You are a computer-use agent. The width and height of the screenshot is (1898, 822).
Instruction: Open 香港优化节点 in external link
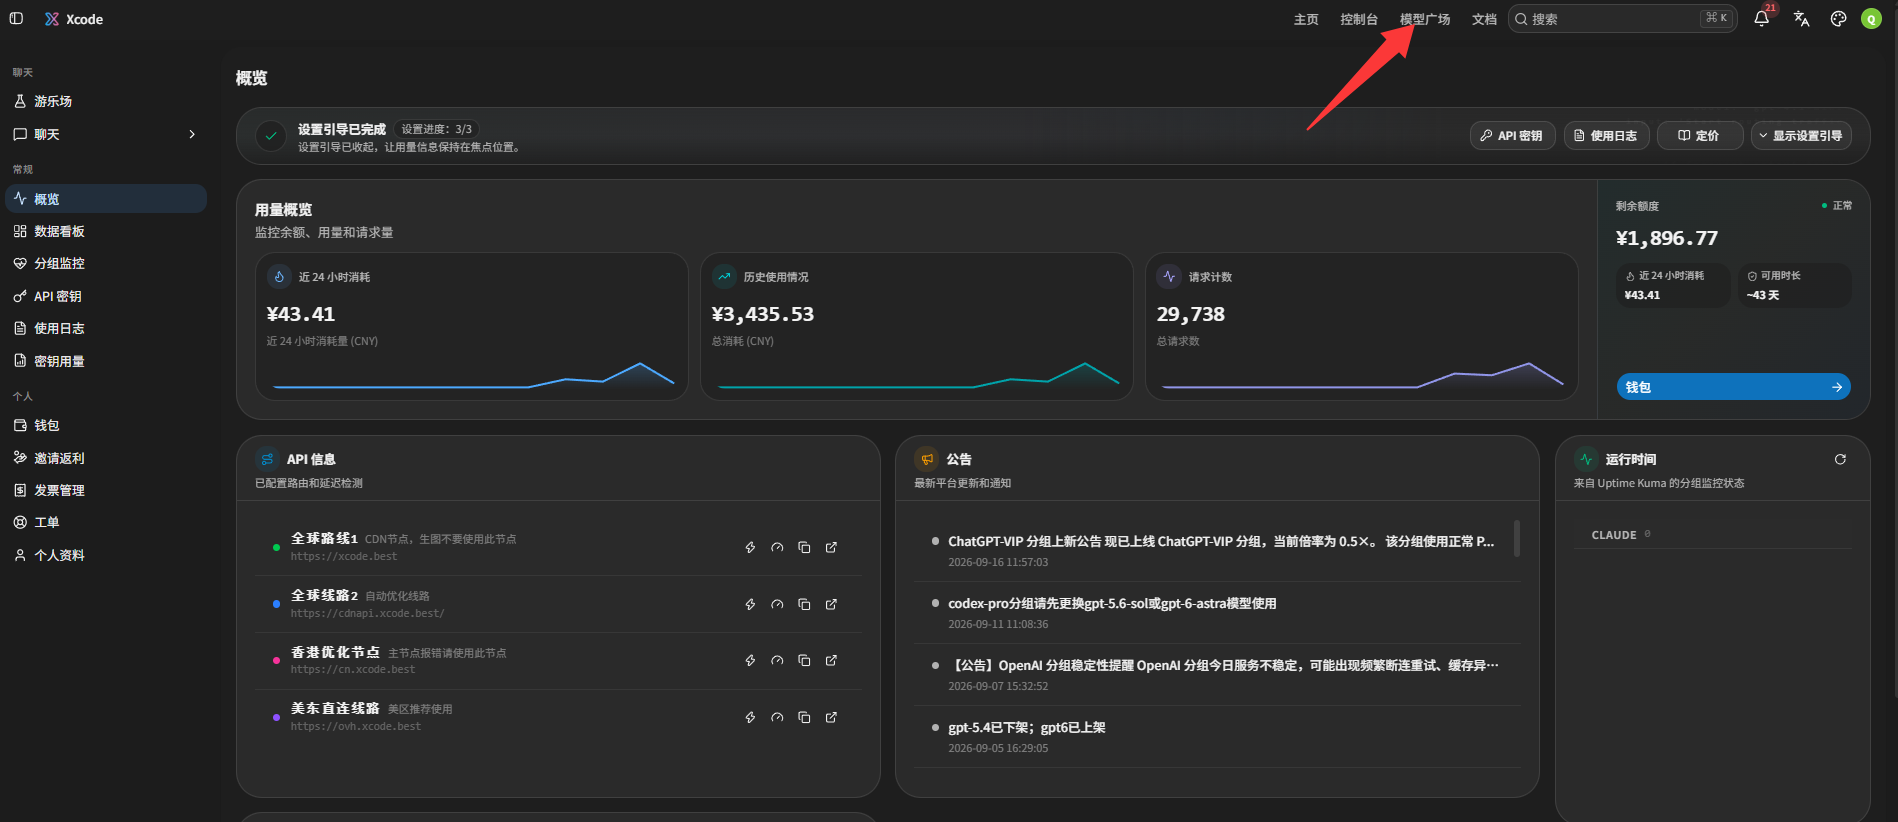click(831, 660)
